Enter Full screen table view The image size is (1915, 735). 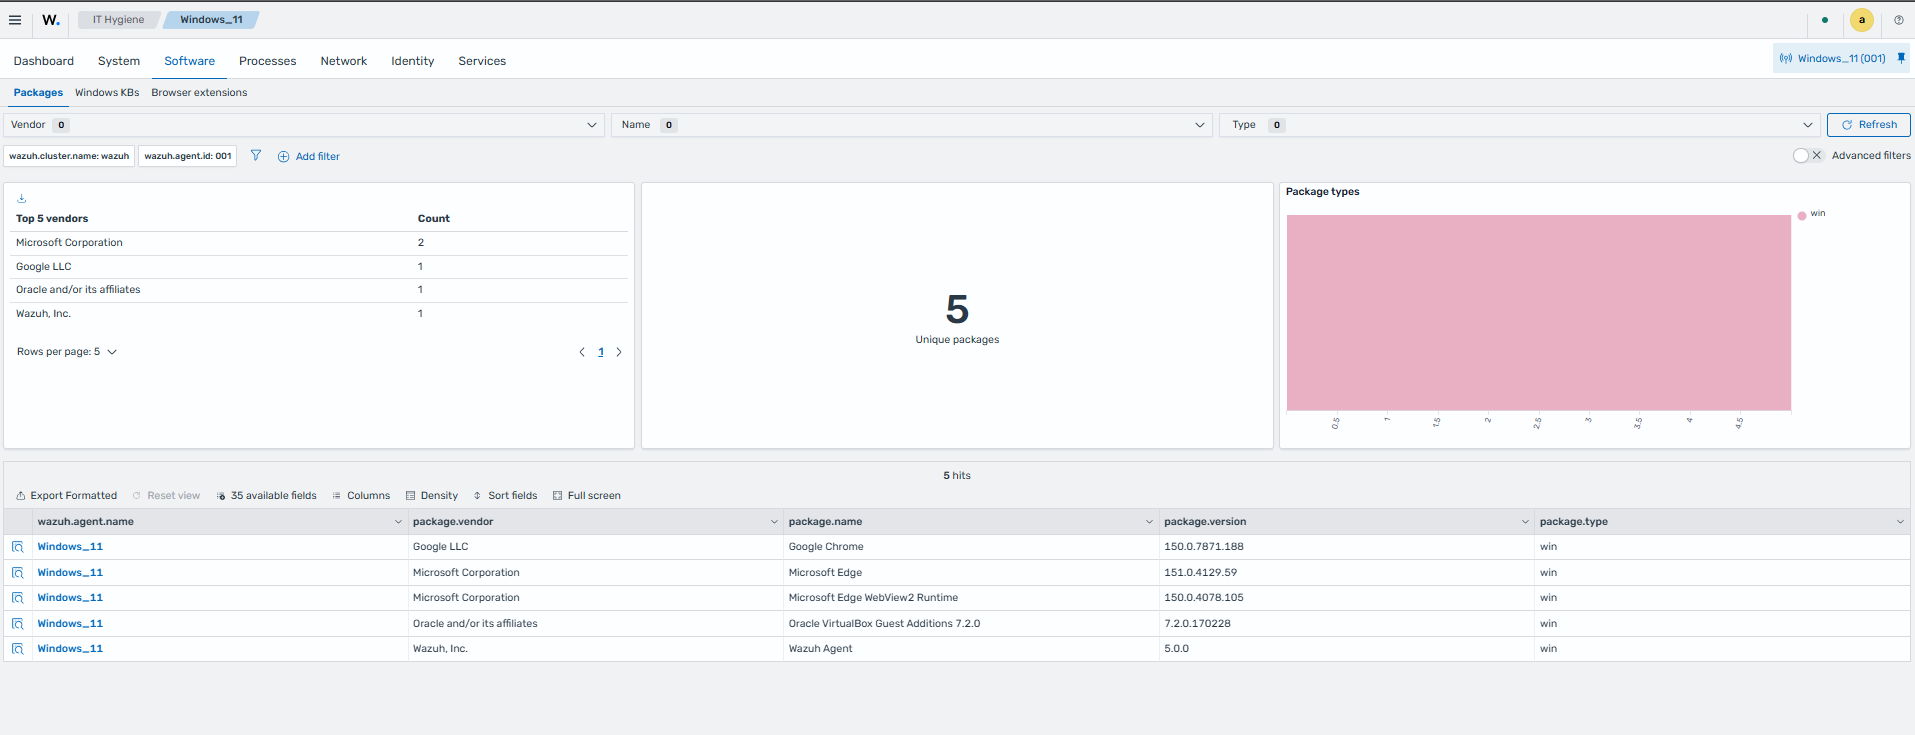tap(587, 496)
